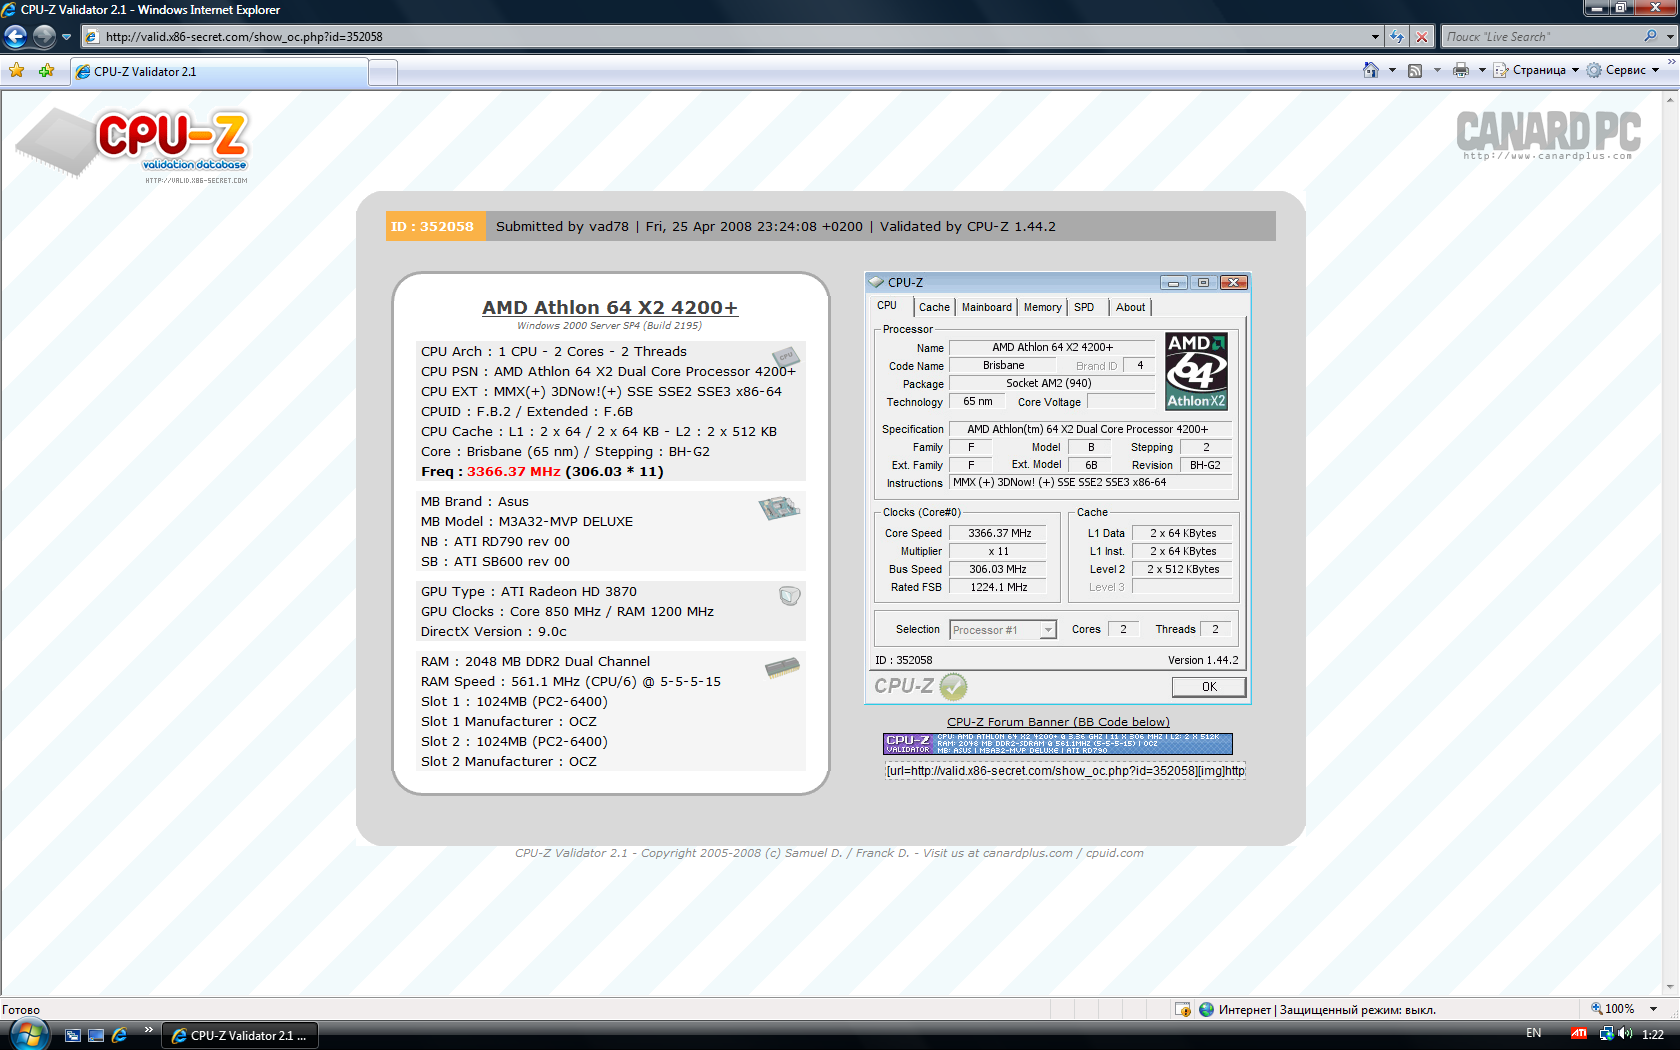The height and width of the screenshot is (1050, 1680).
Task: Switch to the Cache tab in CPU-Z
Action: pyautogui.click(x=934, y=307)
